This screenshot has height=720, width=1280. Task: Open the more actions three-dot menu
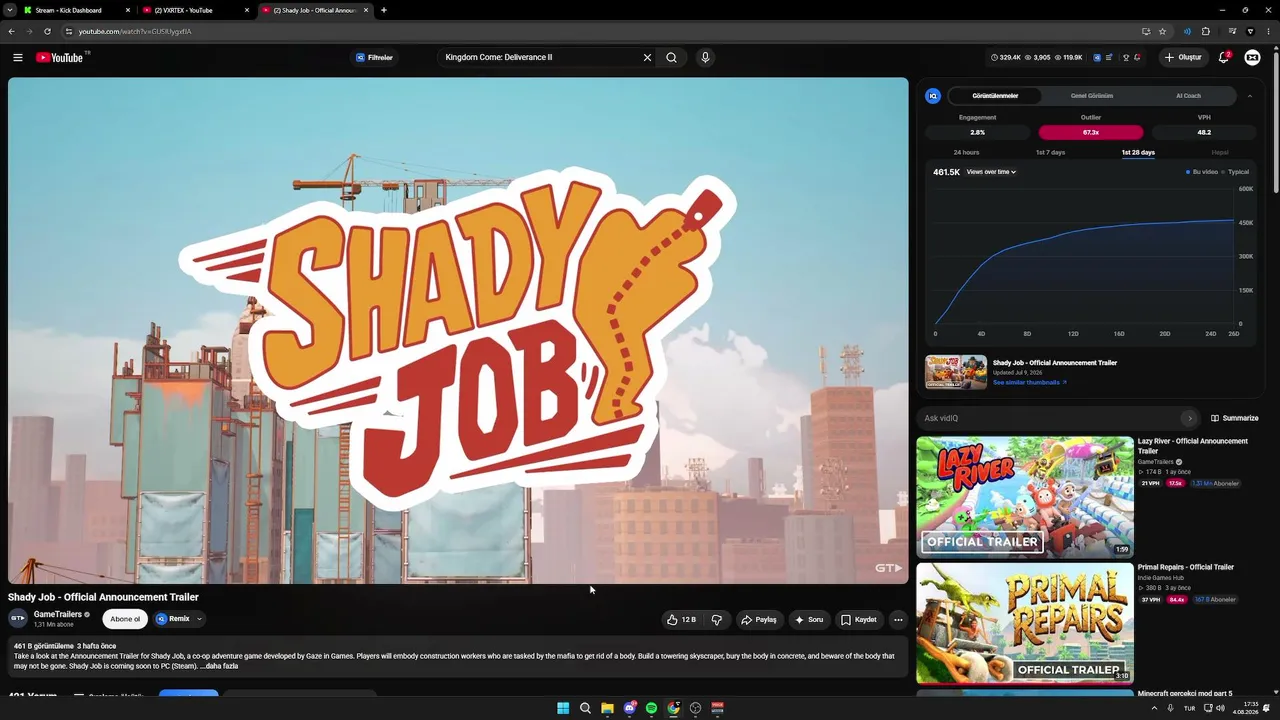pos(898,620)
